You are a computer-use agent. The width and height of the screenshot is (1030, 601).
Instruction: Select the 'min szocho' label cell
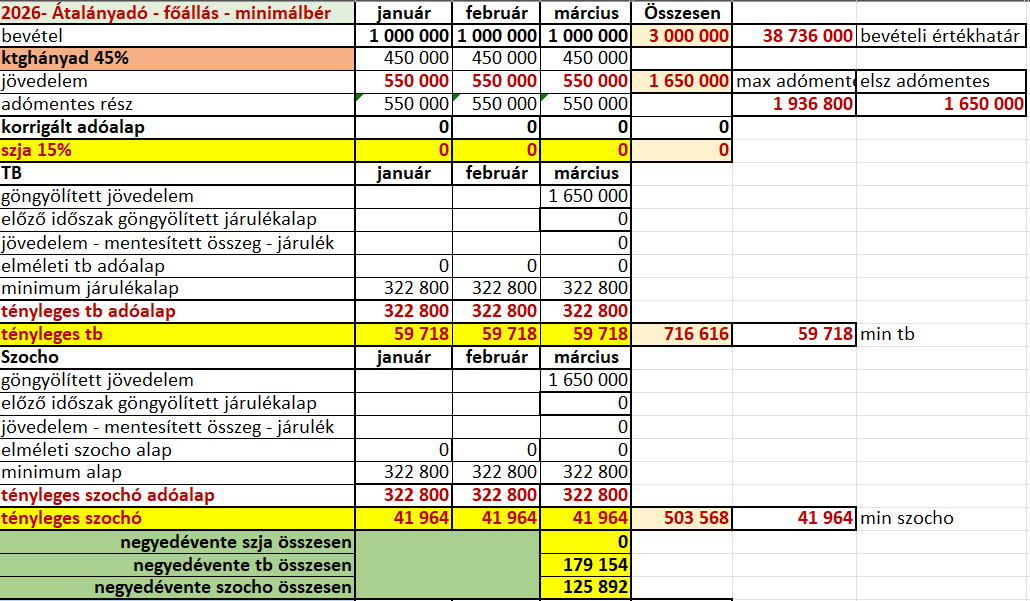coord(942,518)
